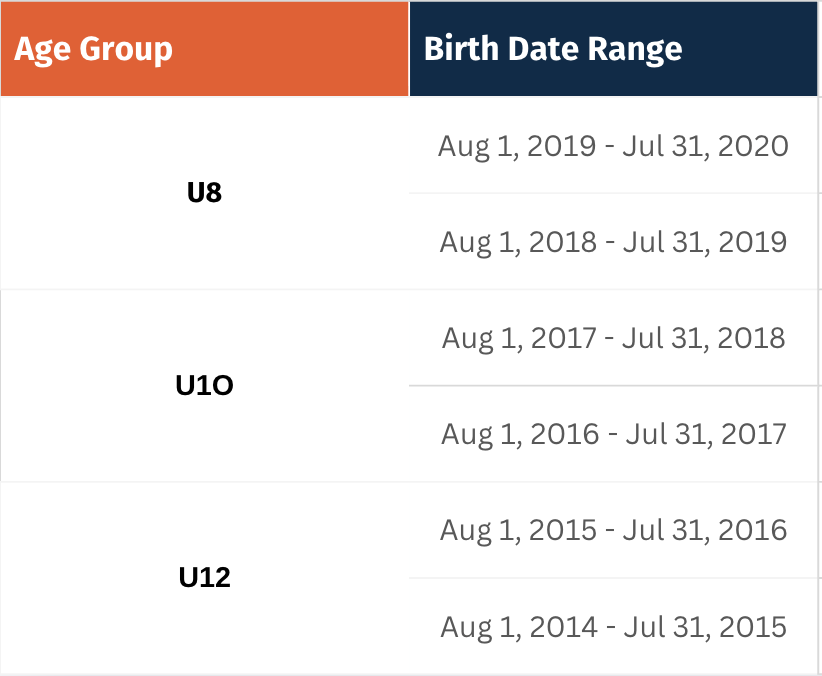Click the Birth Date Range column header
This screenshot has width=822, height=676.
tap(613, 49)
